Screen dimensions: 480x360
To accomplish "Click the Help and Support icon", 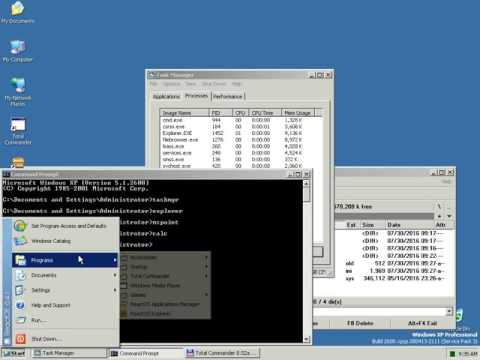I will click(20, 305).
